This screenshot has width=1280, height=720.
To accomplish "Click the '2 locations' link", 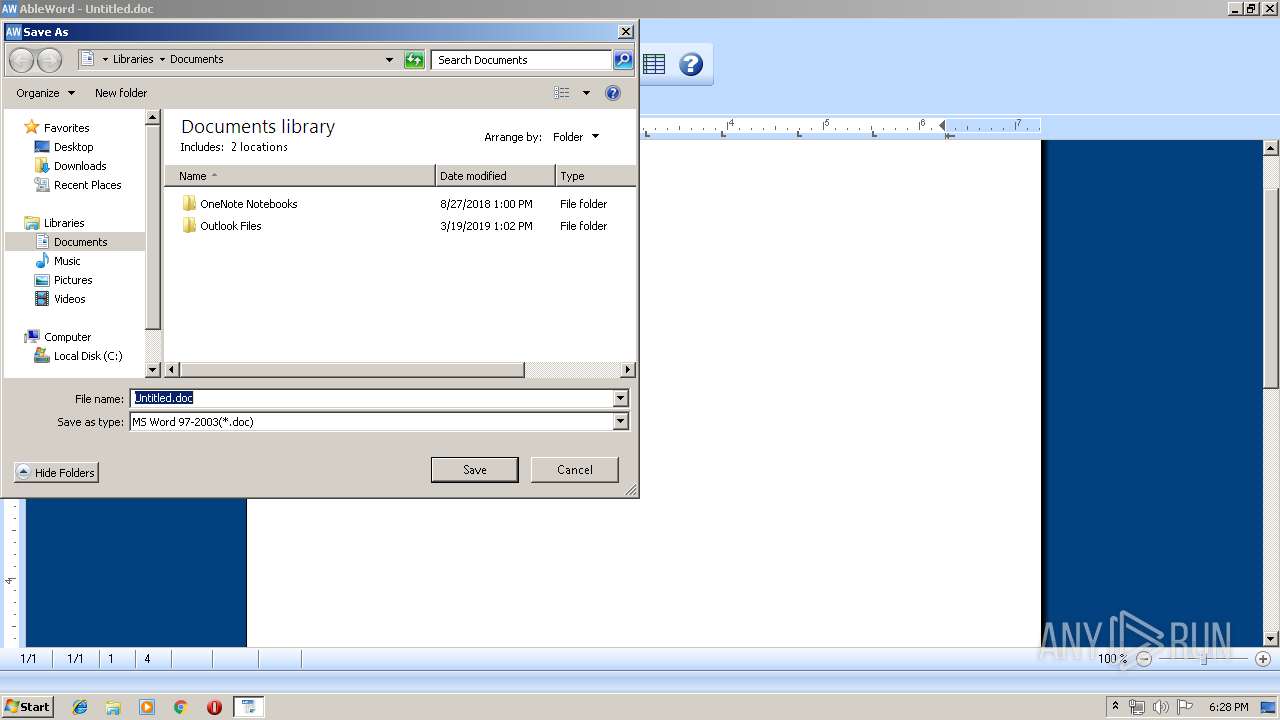I will pos(259,147).
